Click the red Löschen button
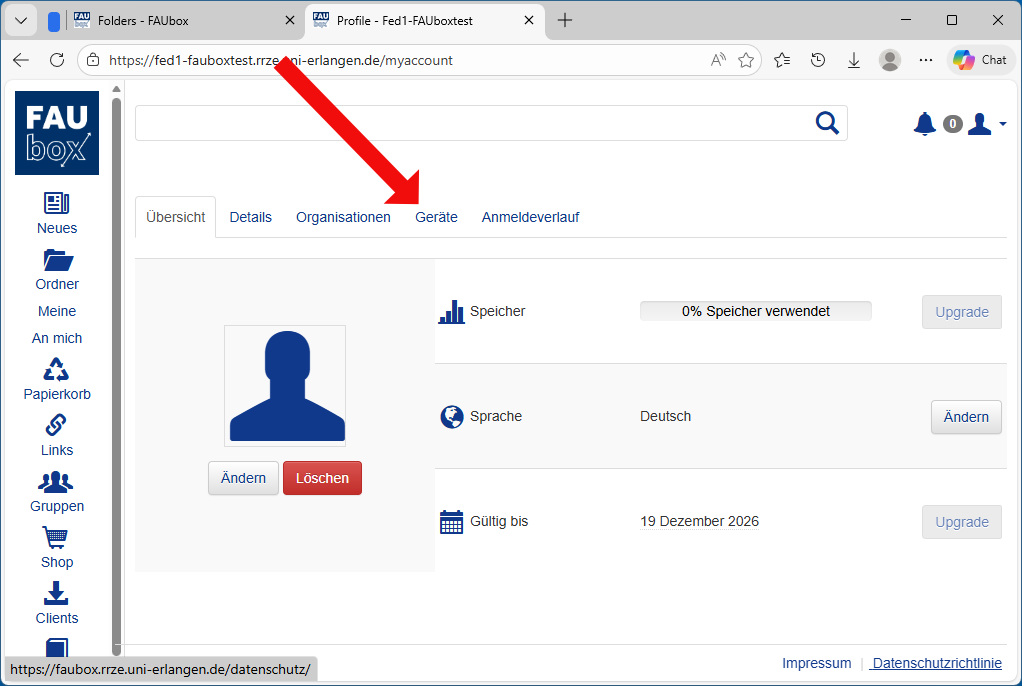The height and width of the screenshot is (686, 1022). pos(322,478)
